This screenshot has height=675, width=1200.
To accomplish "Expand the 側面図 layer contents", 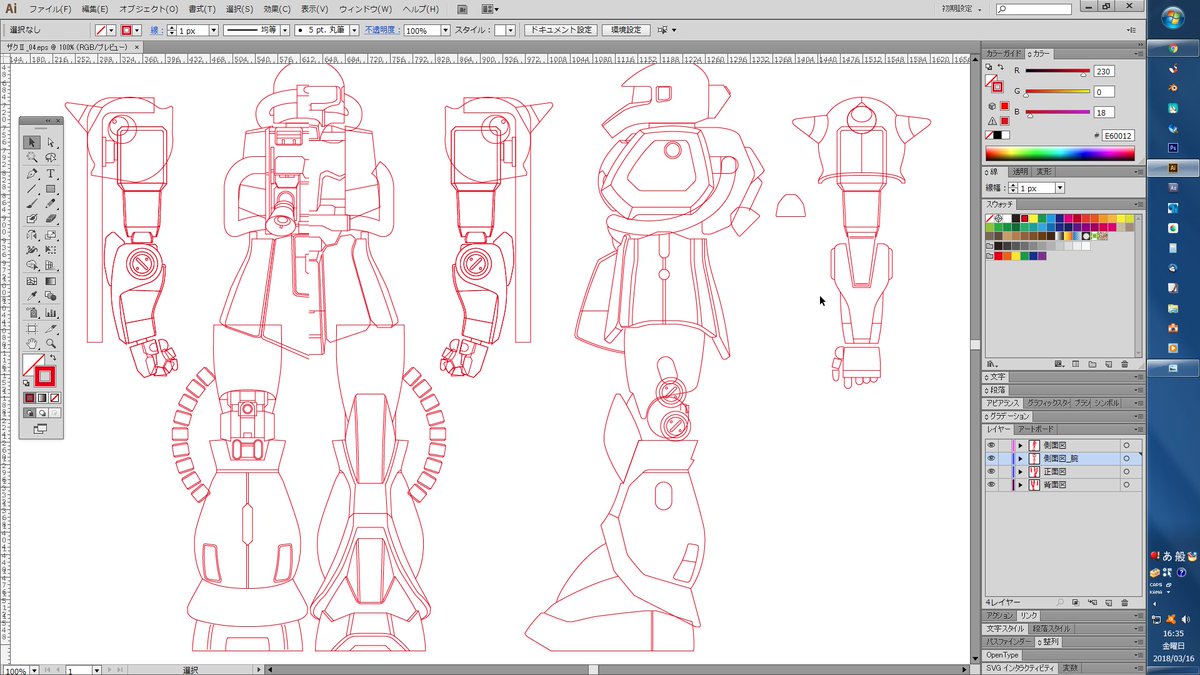I will [x=1020, y=445].
